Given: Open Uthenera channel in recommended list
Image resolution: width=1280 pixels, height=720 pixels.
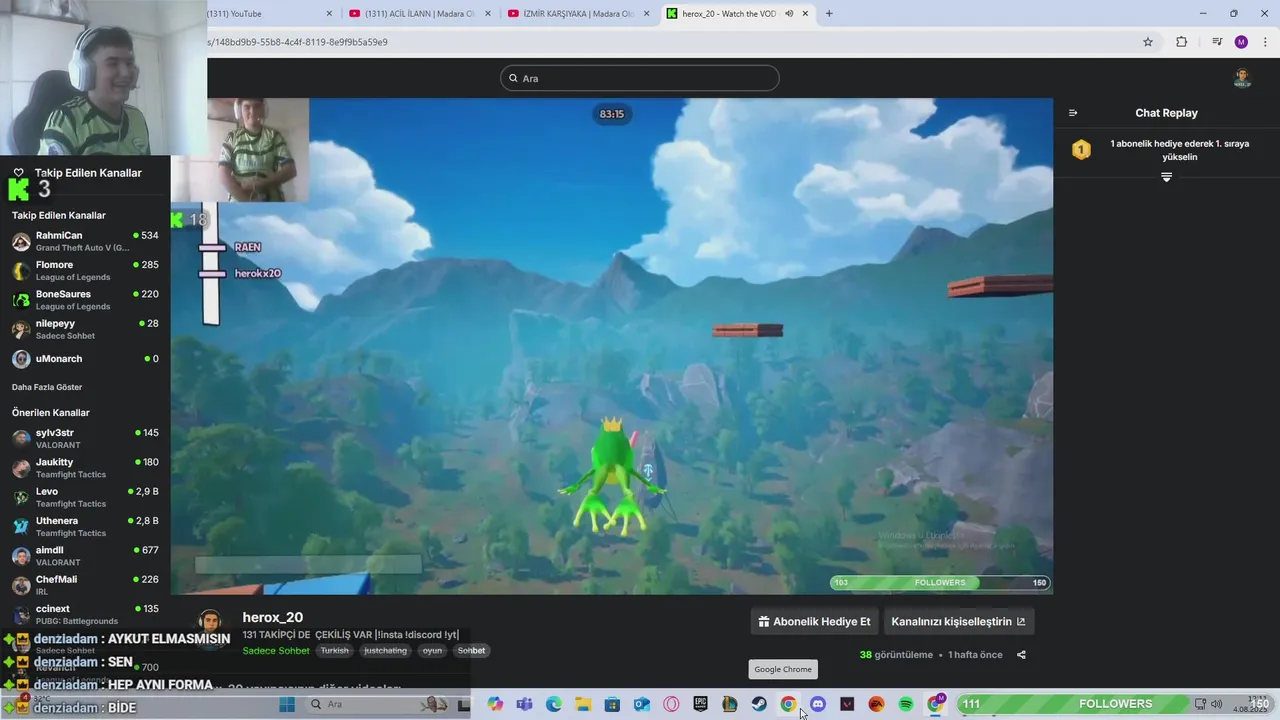Looking at the screenshot, I should (x=85, y=526).
